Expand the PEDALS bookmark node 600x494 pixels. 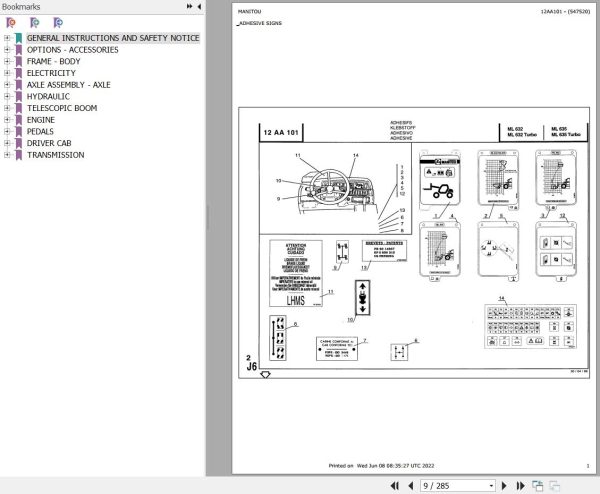click(x=7, y=131)
